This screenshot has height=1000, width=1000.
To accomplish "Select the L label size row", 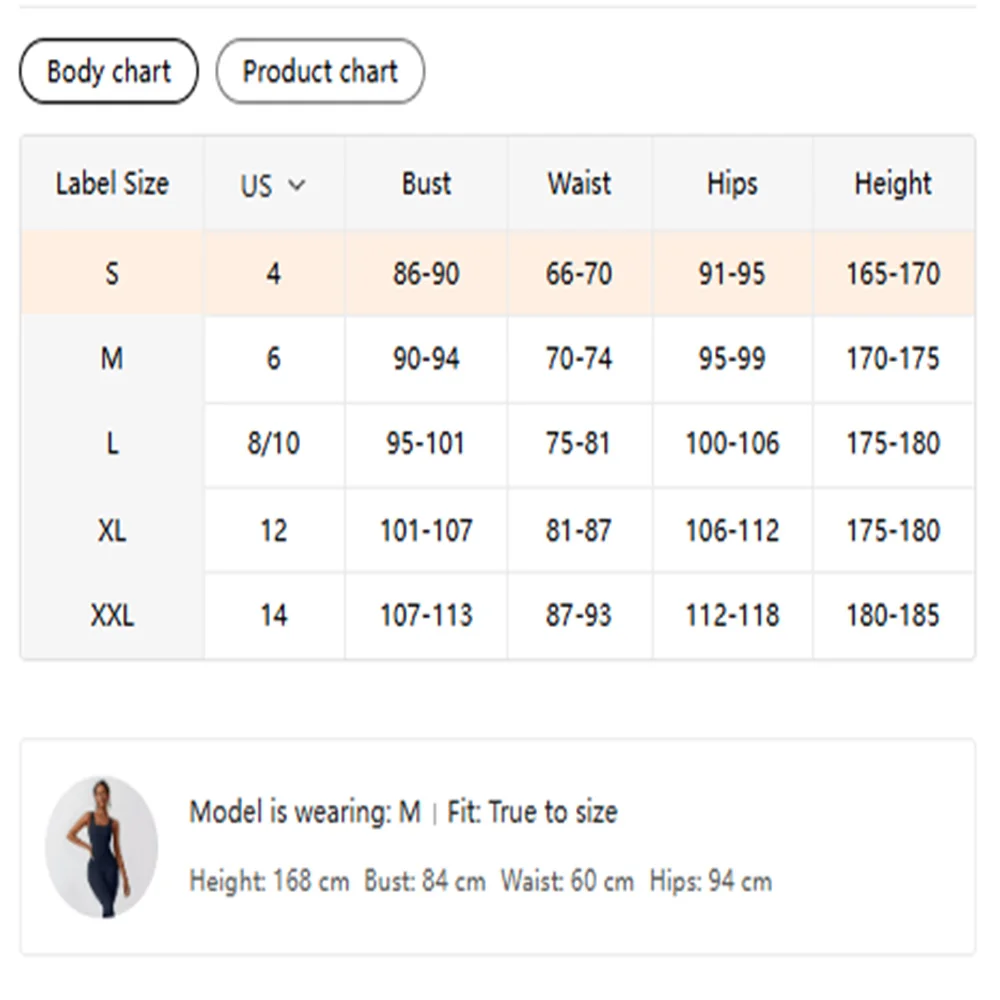I will (112, 444).
